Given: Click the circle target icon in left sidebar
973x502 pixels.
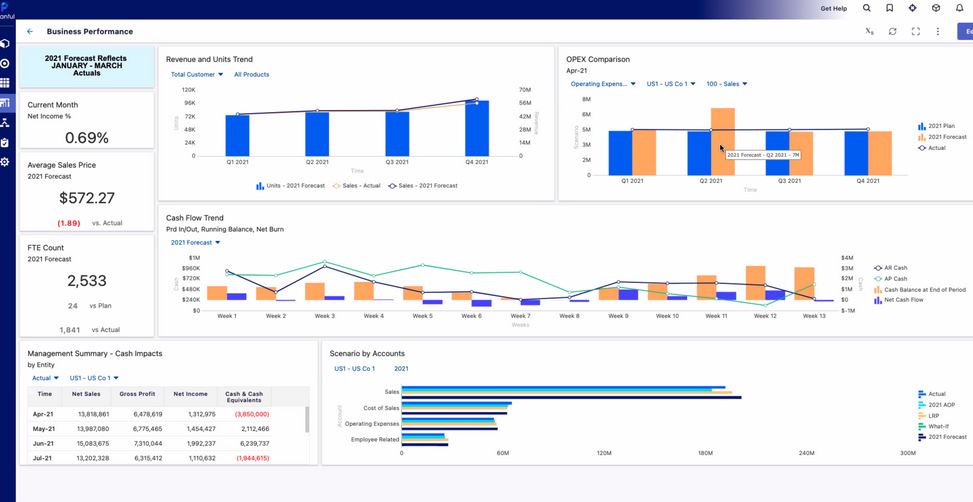Looking at the screenshot, I should (x=5, y=63).
